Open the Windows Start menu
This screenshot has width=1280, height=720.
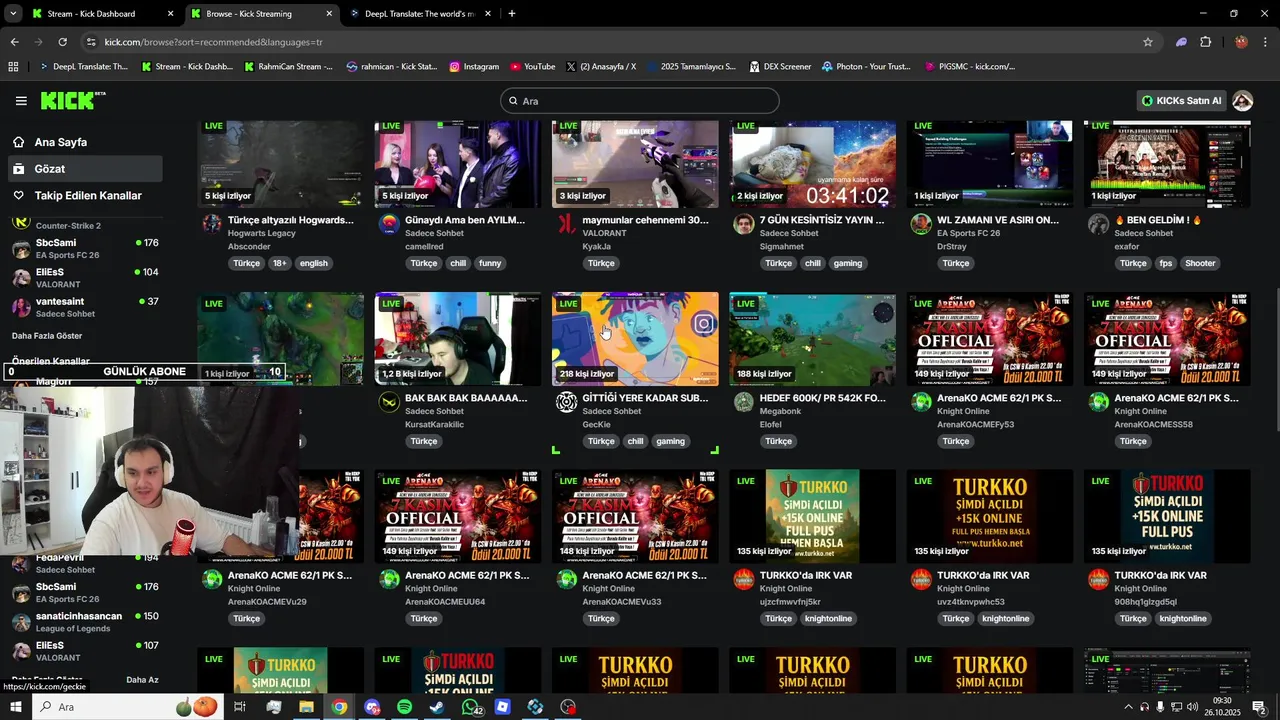point(15,707)
